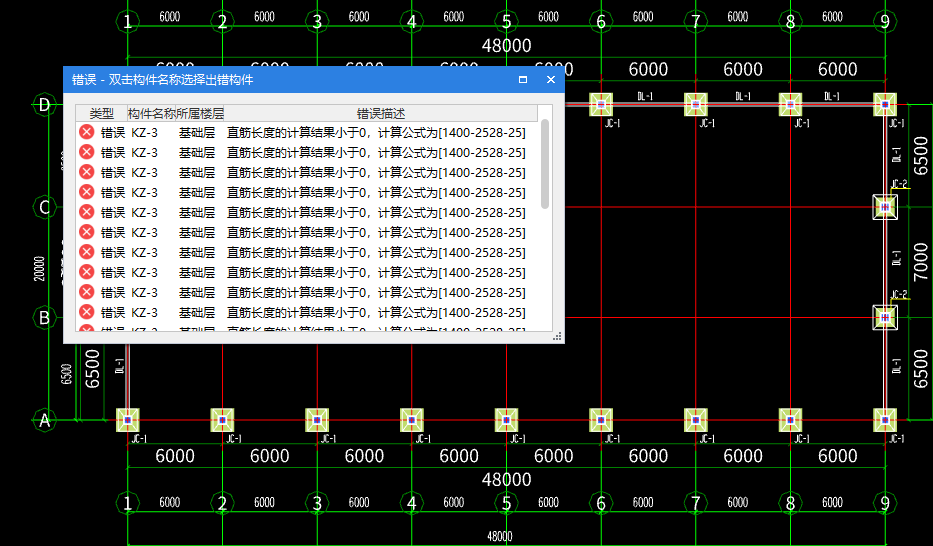This screenshot has width=933, height=546.
Task: Select axis bubble D on left side
Action: (44, 105)
